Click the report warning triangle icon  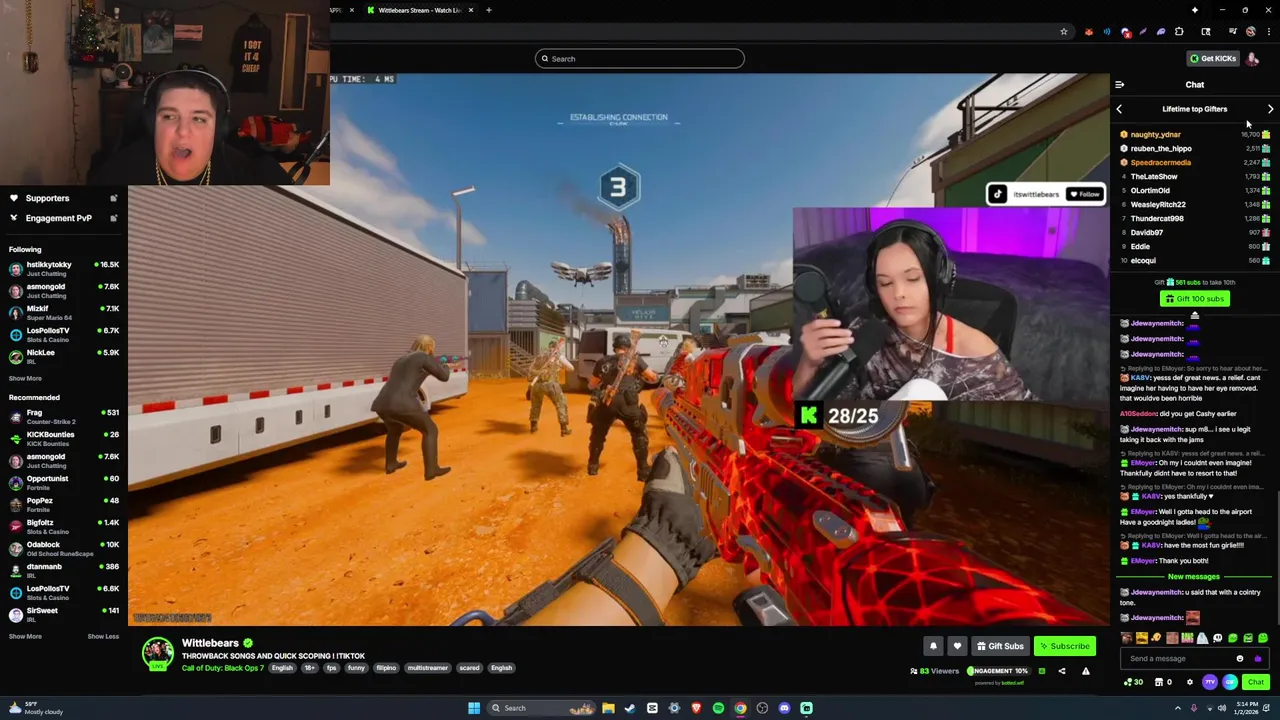[1086, 671]
